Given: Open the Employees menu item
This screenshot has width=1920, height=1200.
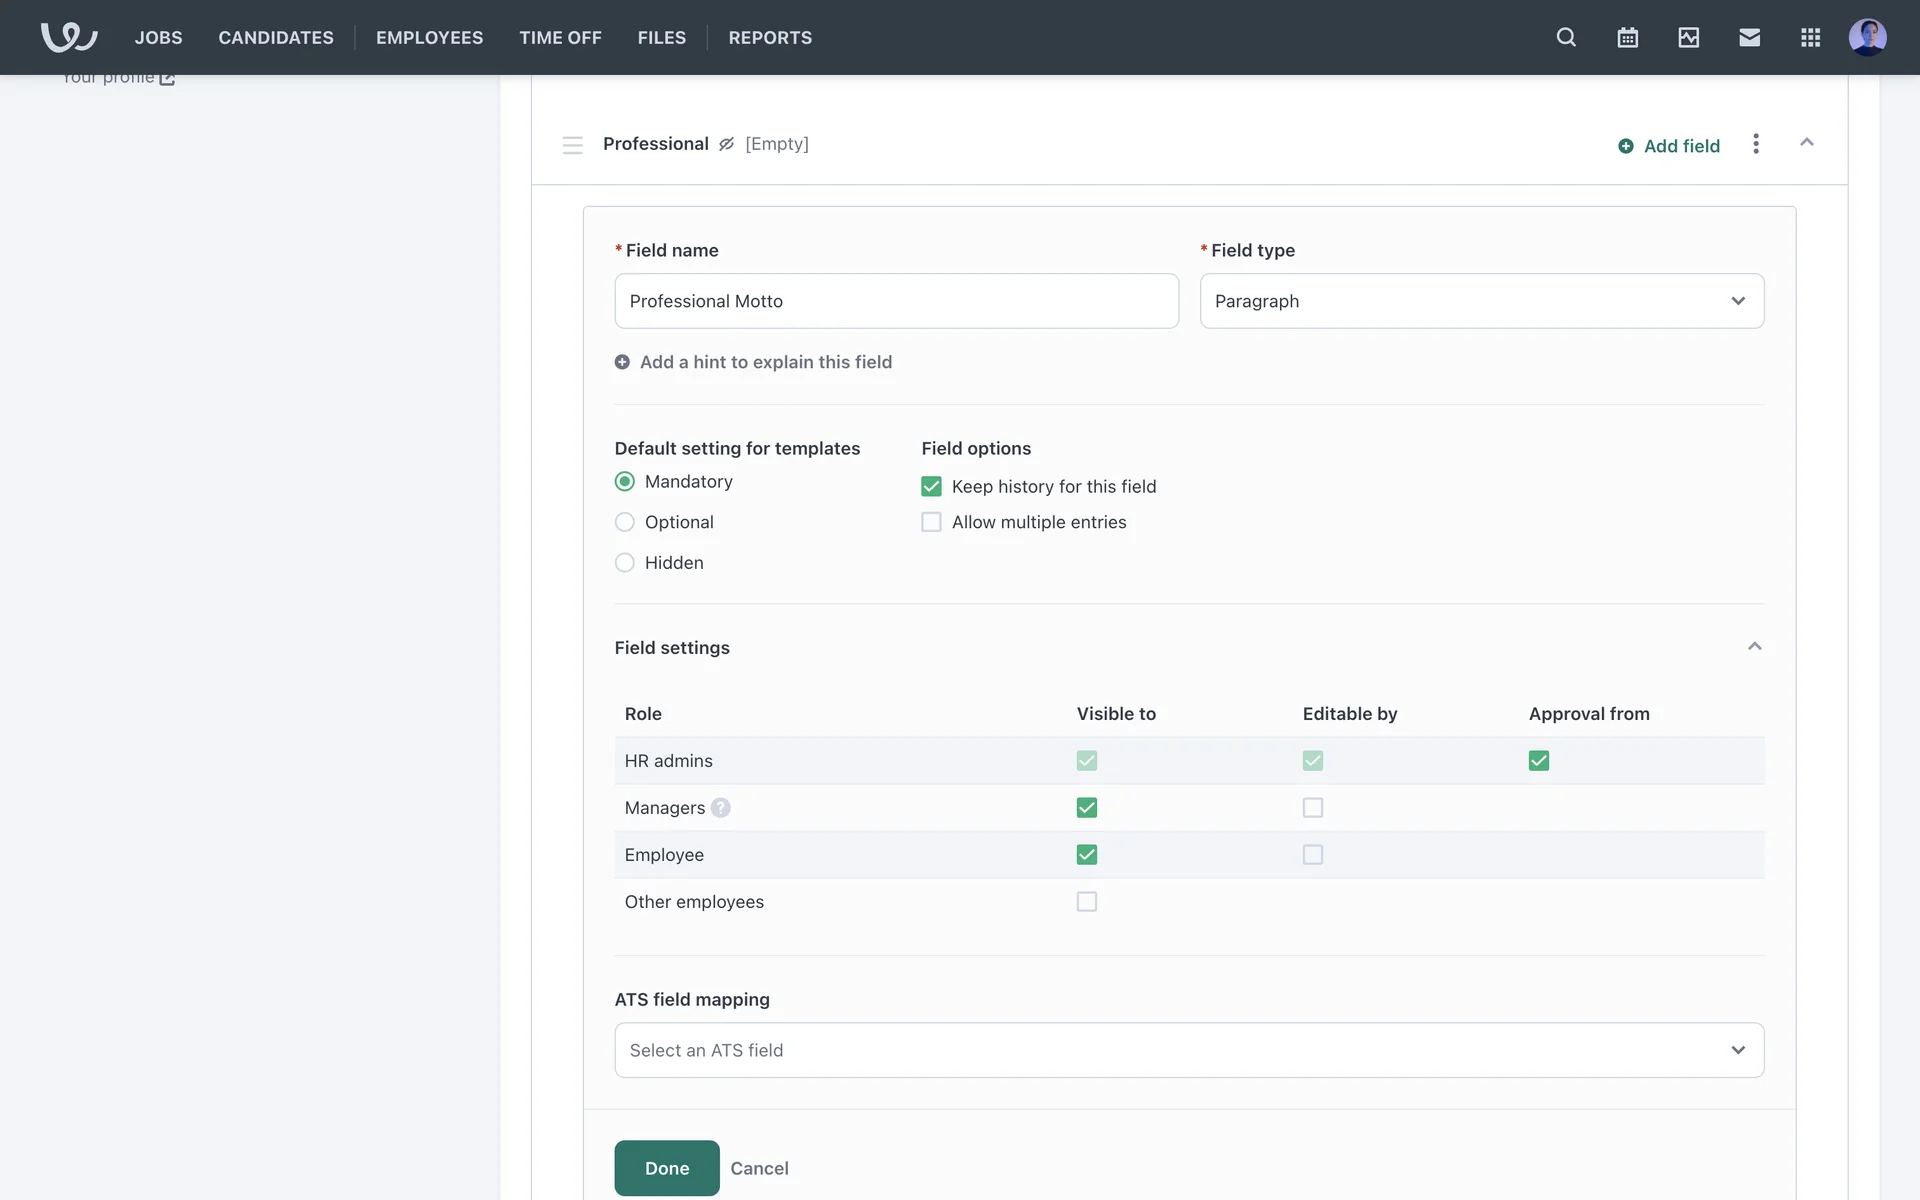Looking at the screenshot, I should click(429, 37).
